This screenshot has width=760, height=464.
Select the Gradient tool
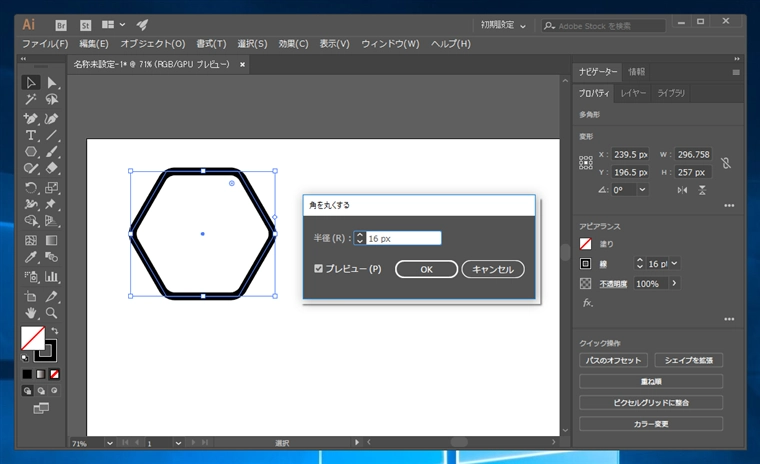click(x=51, y=240)
